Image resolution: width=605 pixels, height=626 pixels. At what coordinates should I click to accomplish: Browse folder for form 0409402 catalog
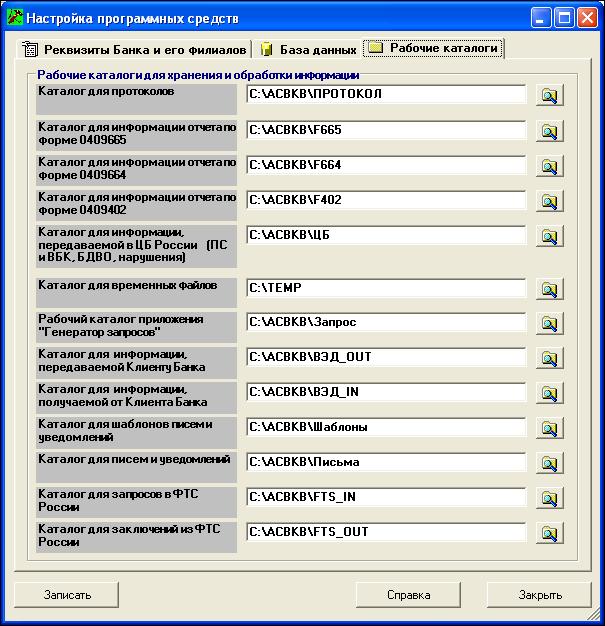pos(549,201)
